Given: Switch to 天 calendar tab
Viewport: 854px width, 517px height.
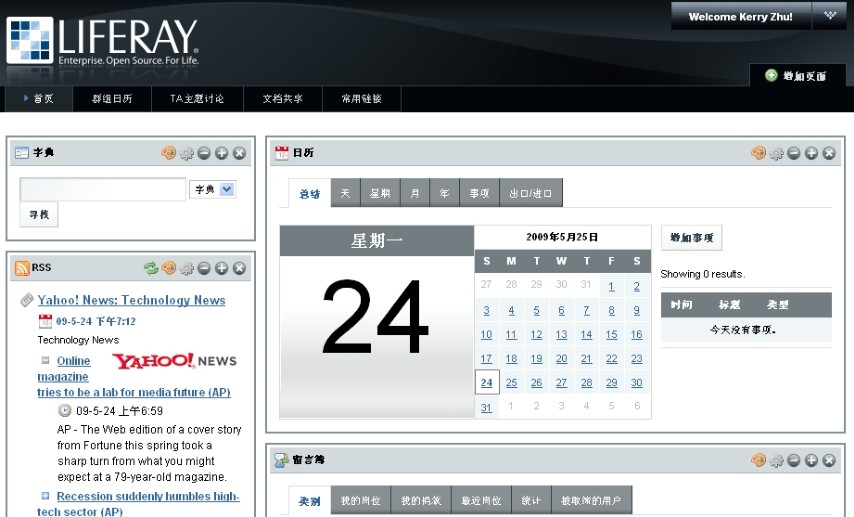Looking at the screenshot, I should [345, 193].
